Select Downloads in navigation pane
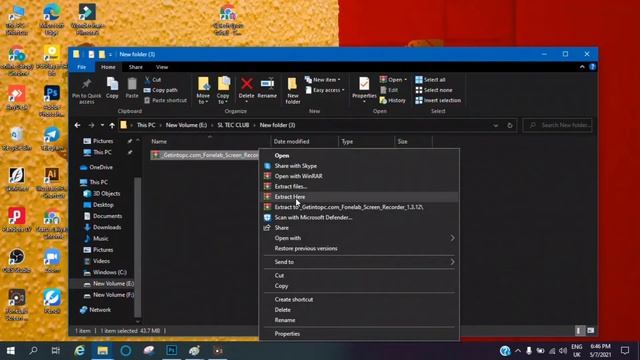 tap(103, 227)
